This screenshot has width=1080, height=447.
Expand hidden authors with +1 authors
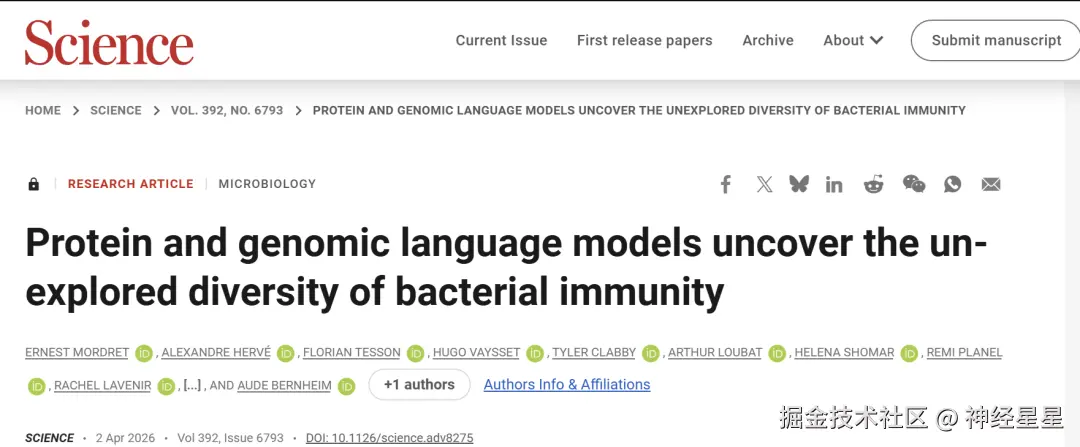[x=419, y=385]
